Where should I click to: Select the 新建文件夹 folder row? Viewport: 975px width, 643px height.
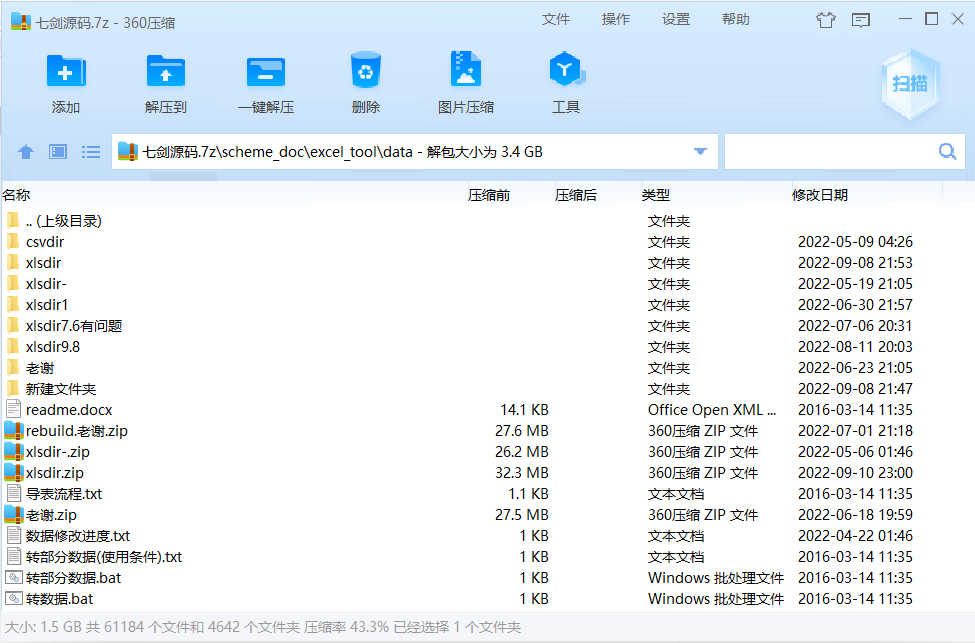tap(488, 389)
